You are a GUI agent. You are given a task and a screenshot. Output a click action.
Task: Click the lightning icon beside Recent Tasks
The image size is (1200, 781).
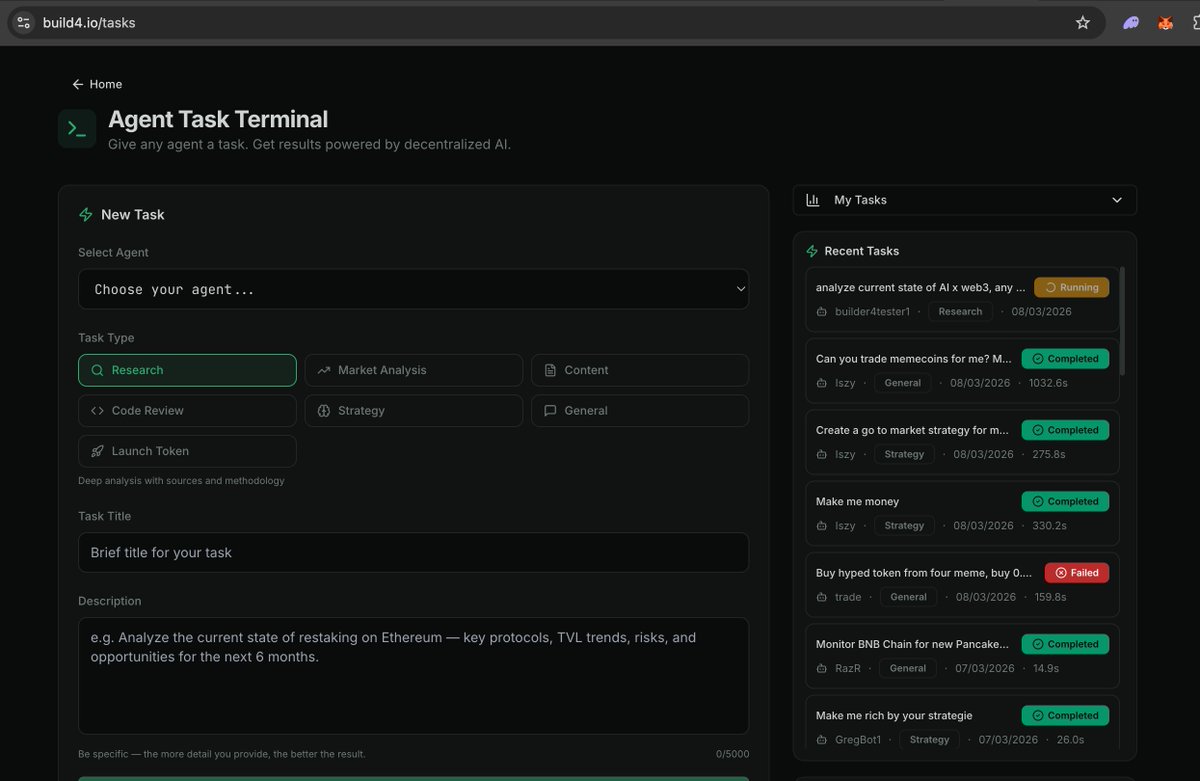point(812,251)
